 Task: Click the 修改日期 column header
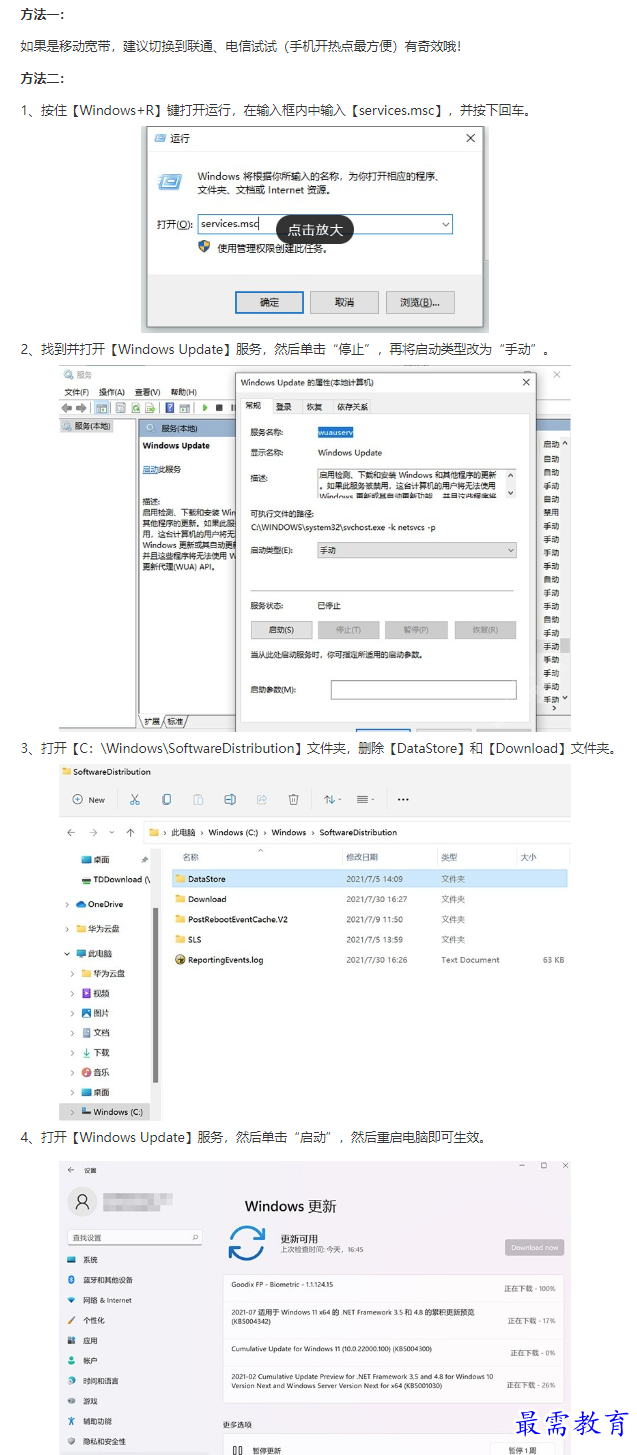click(x=362, y=858)
